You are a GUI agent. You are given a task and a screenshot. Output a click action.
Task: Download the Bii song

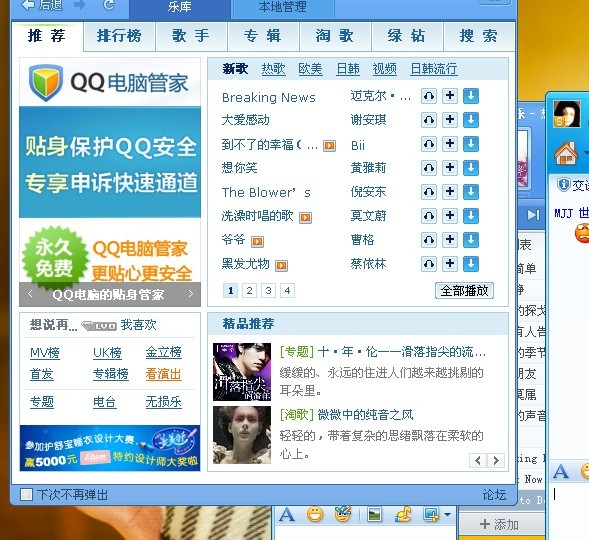point(471,144)
